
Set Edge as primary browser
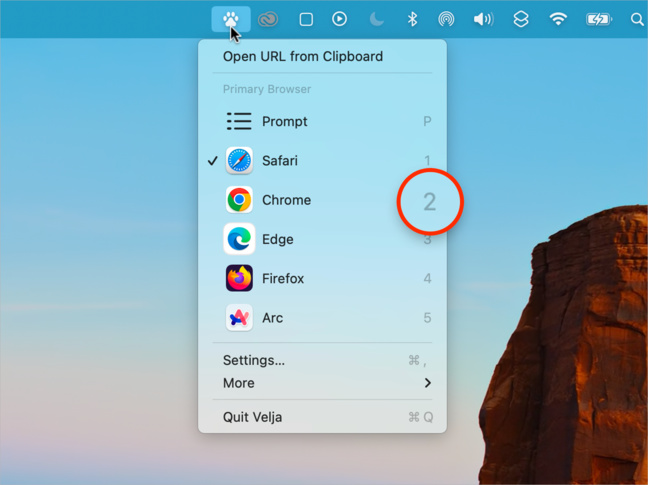[x=322, y=239]
